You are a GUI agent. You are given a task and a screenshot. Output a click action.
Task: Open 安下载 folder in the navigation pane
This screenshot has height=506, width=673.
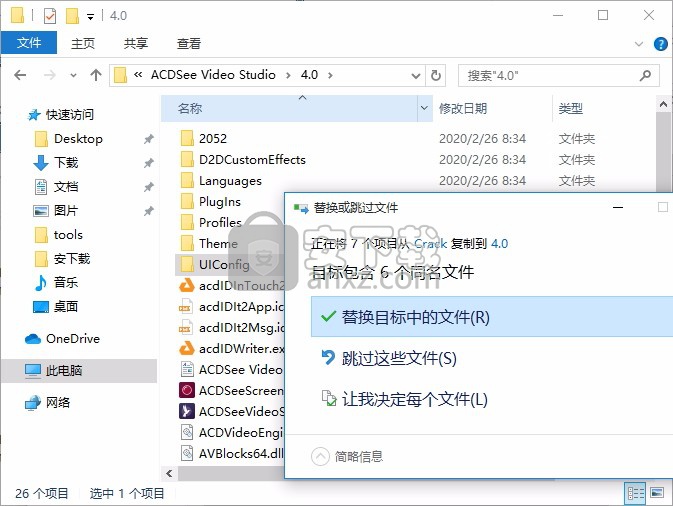[72, 259]
